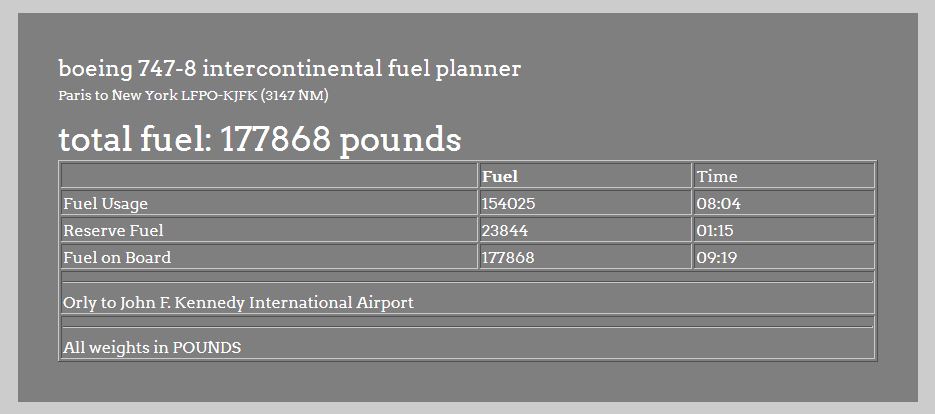935x414 pixels.
Task: Click the Fuel Usage row label
Action: point(105,204)
